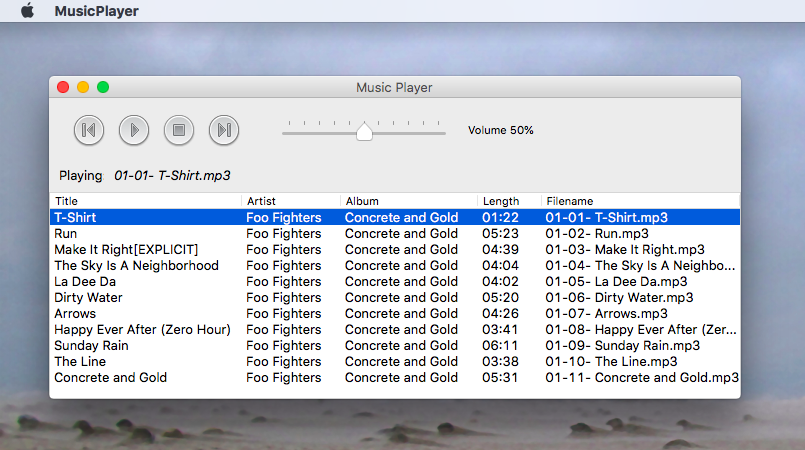Click filename 01-09- Sunday Rain.mp3
This screenshot has width=805, height=450.
pyautogui.click(x=622, y=345)
